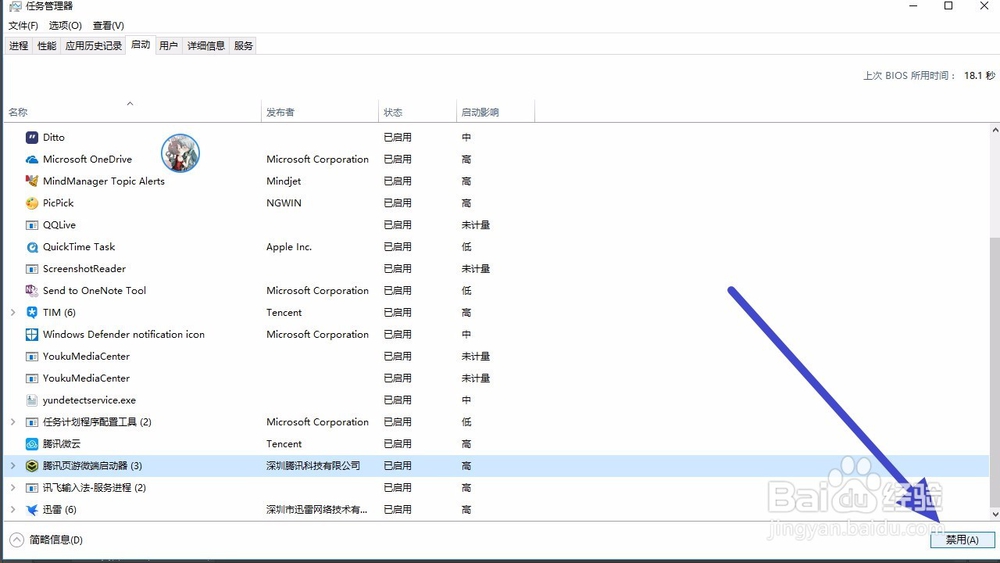This screenshot has height=563, width=1000.
Task: Switch to the 性能 tab
Action: [47, 46]
